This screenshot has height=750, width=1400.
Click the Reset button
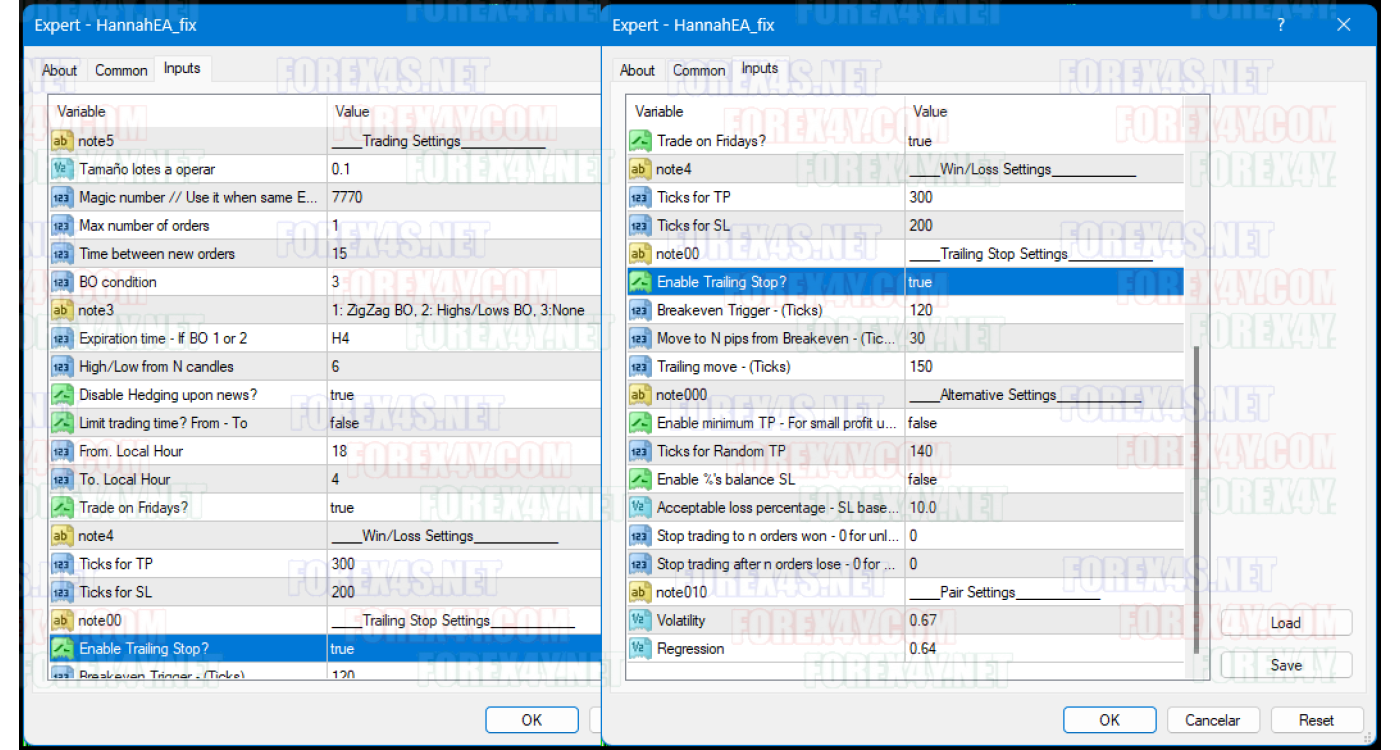[1315, 720]
